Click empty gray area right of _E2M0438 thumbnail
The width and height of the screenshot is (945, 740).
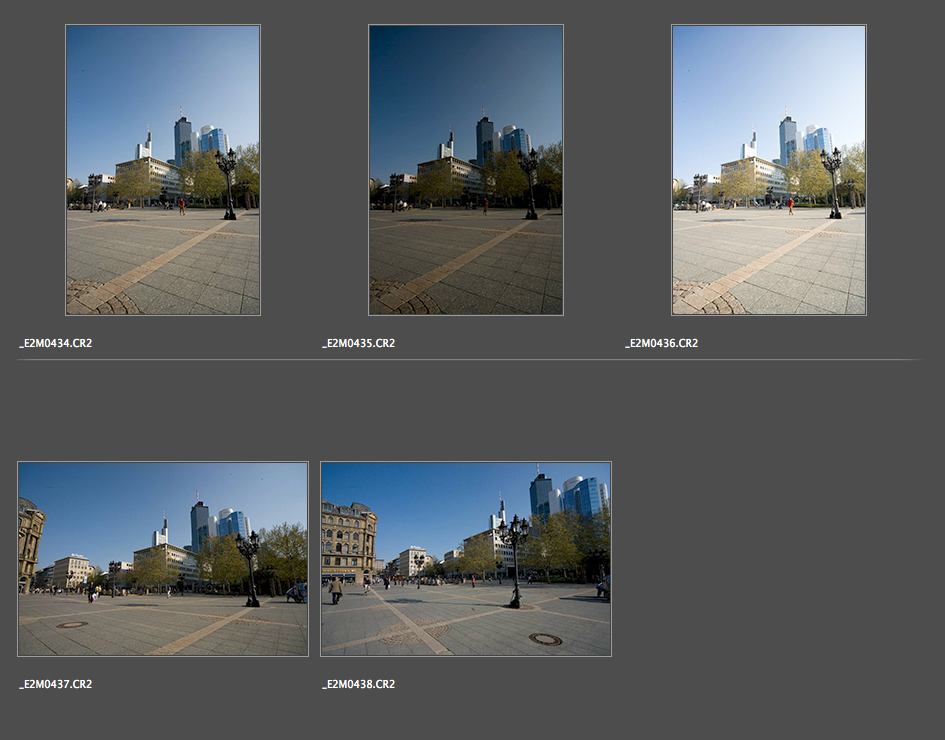pyautogui.click(x=770, y=560)
